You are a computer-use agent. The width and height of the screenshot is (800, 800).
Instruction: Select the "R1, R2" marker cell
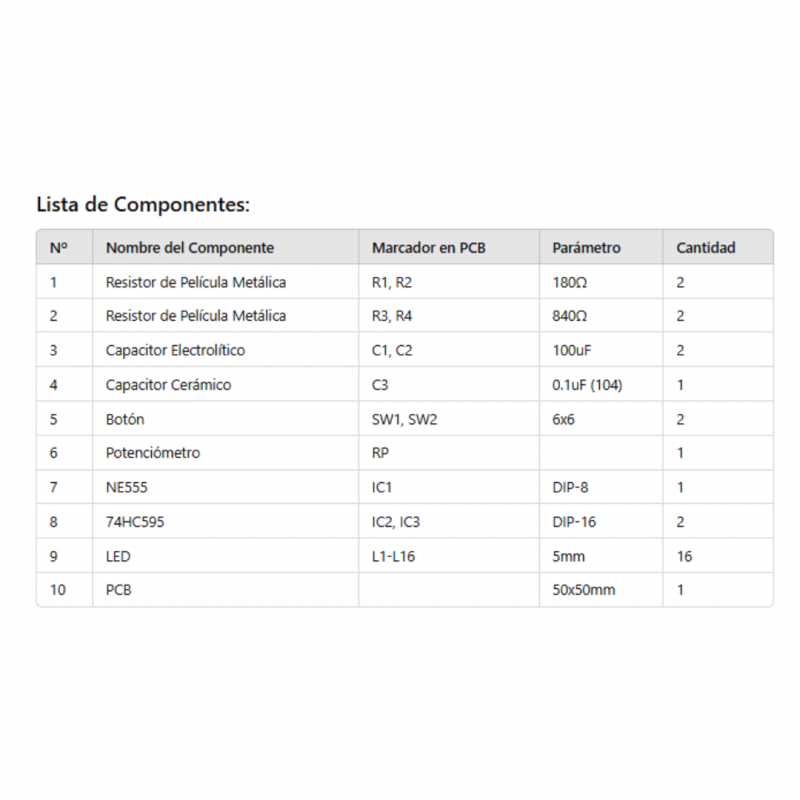click(x=391, y=283)
